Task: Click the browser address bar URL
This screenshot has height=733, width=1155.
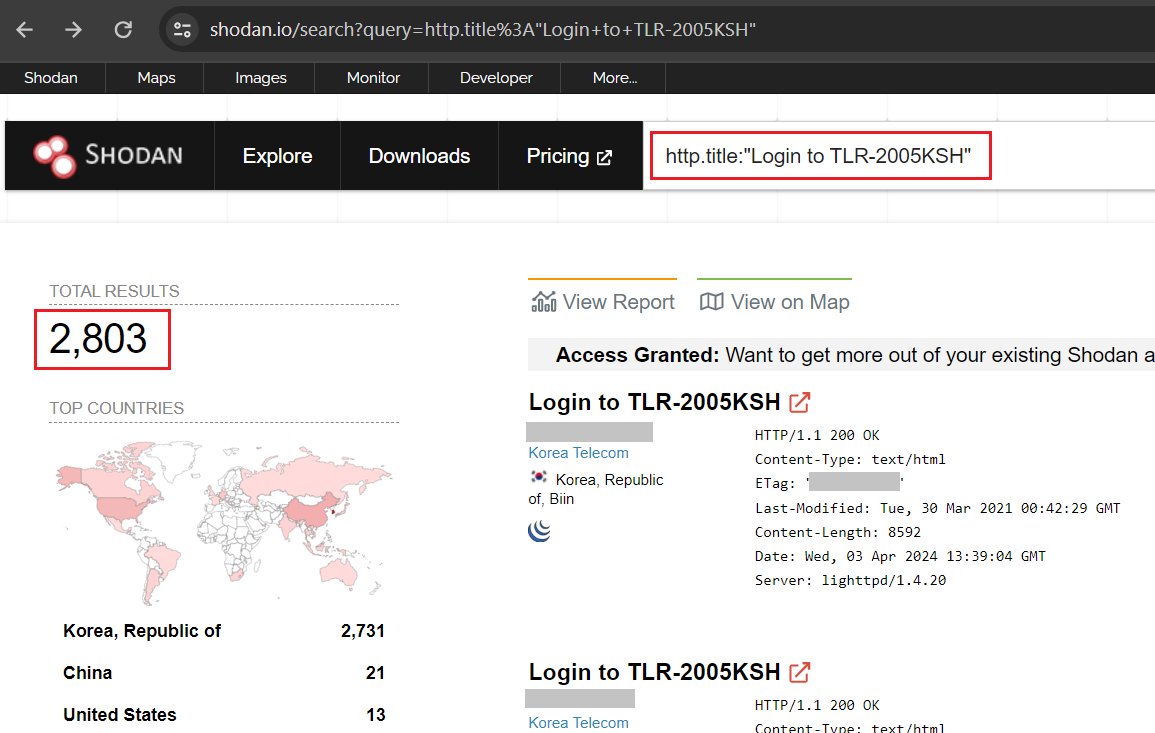Action: pyautogui.click(x=482, y=29)
